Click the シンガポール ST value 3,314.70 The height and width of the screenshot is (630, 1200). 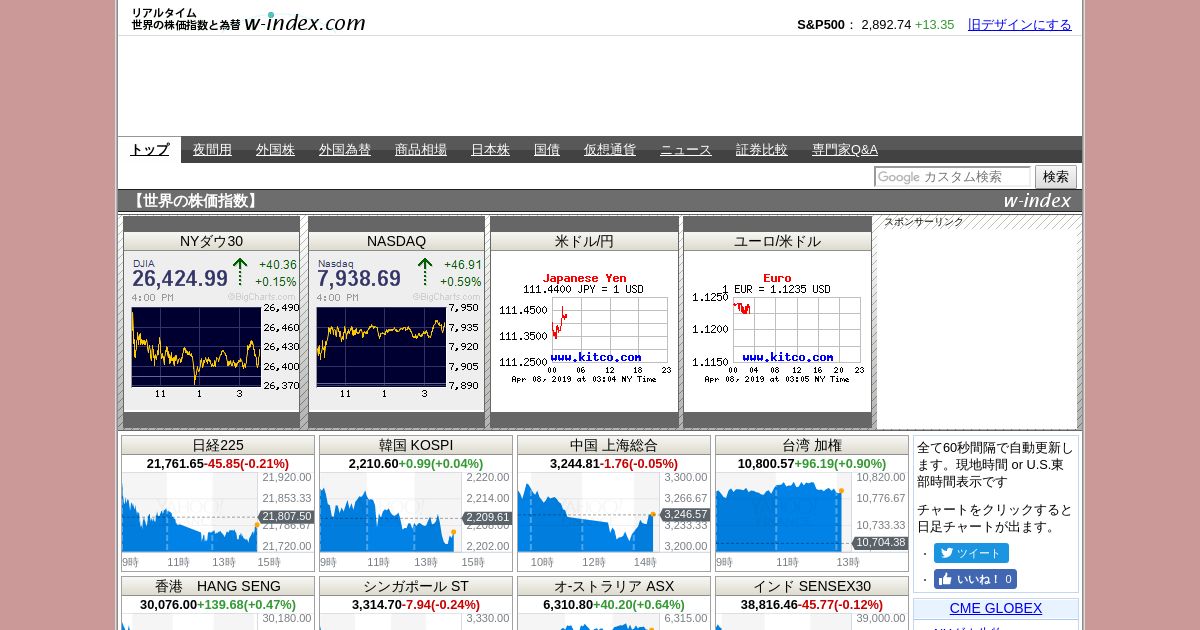tap(377, 605)
